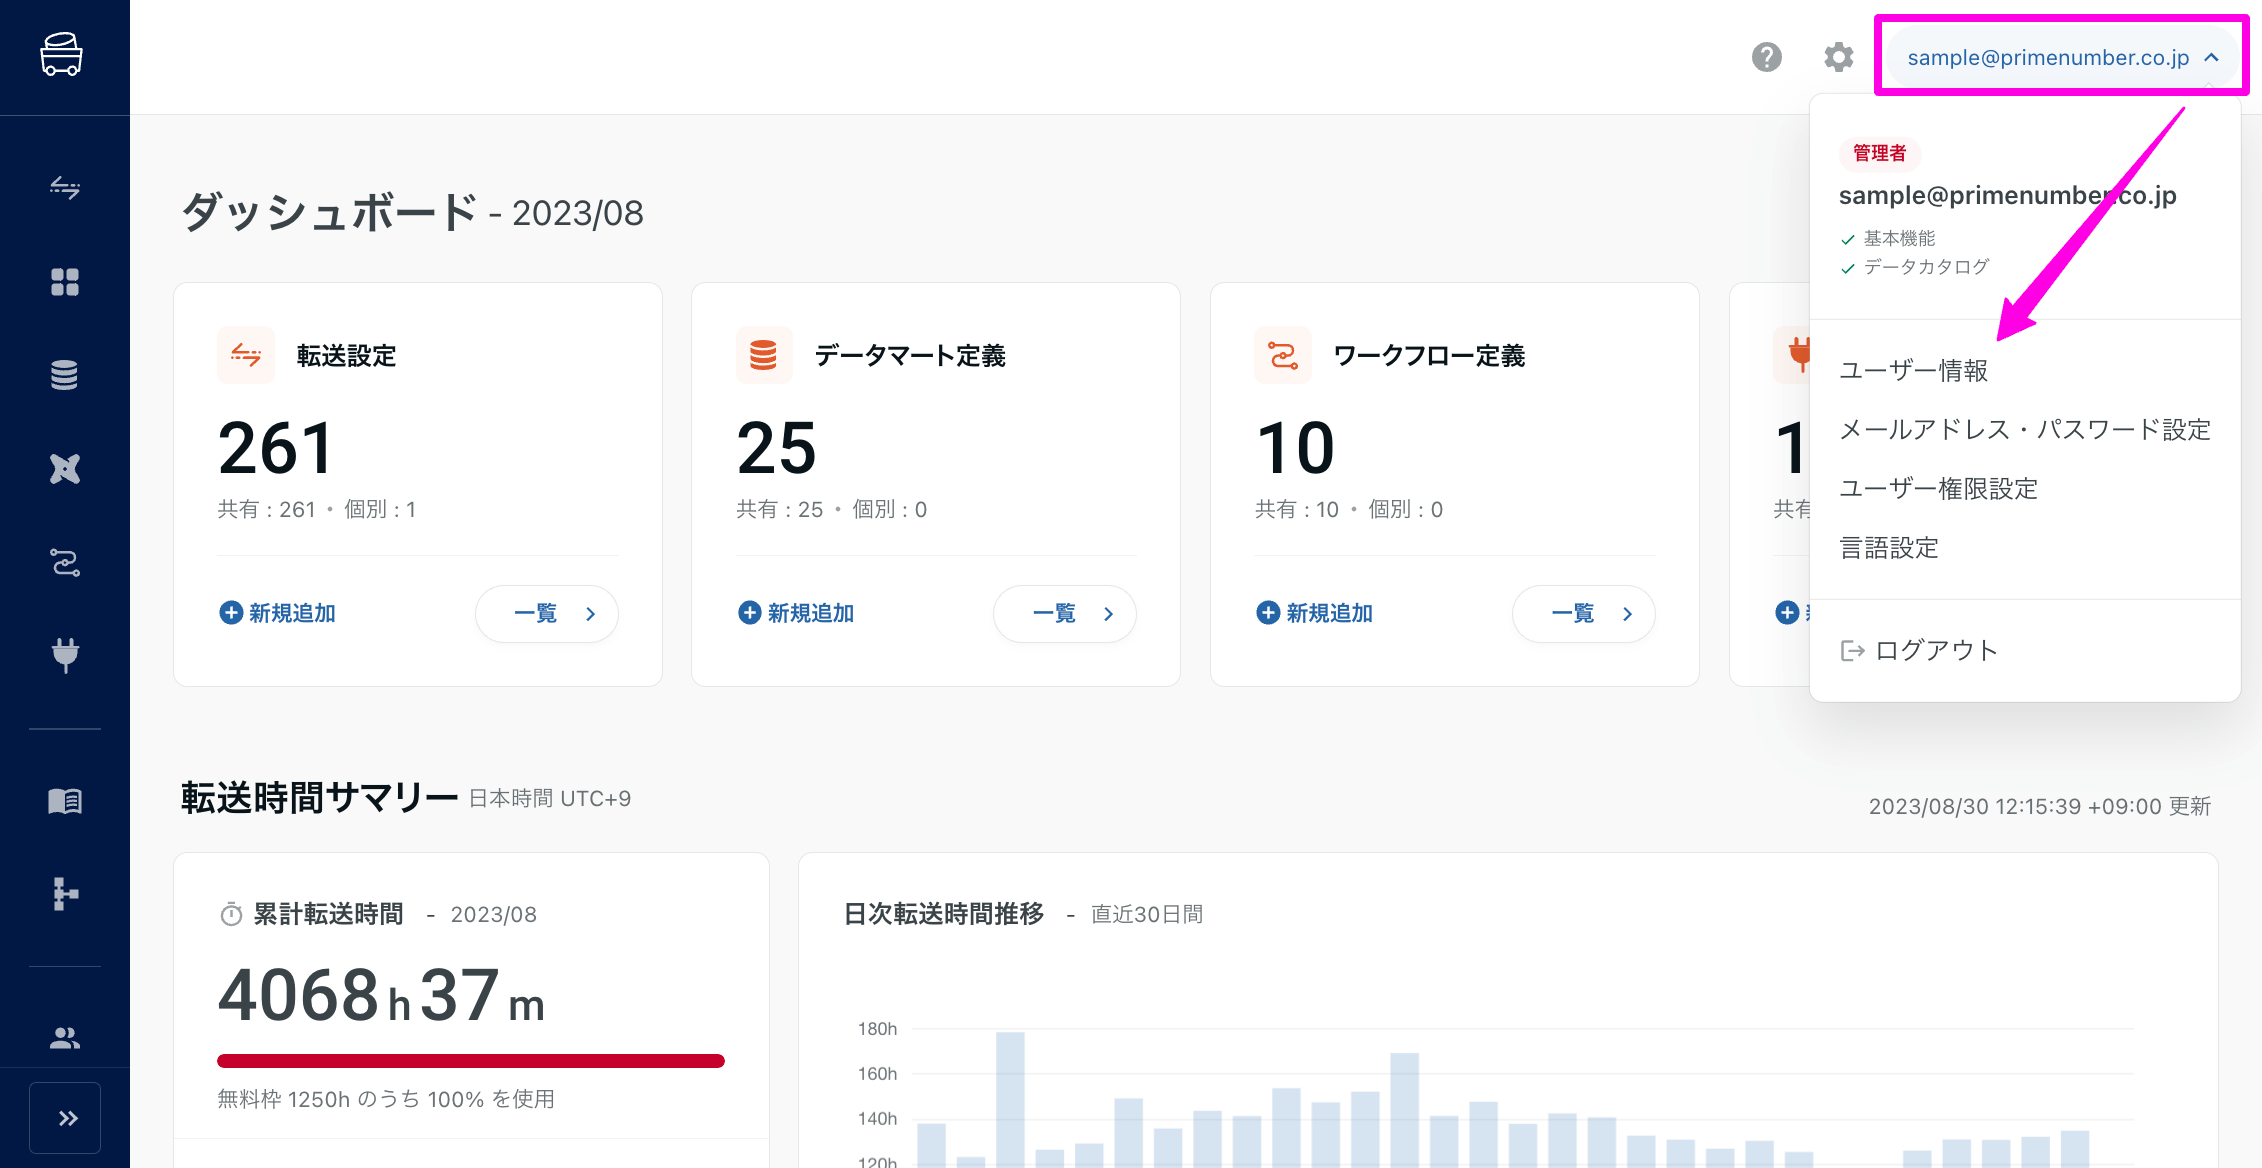Click the stopwatch icon beside 累計転送時間
Viewport: 2262px width, 1168px height.
tap(231, 914)
